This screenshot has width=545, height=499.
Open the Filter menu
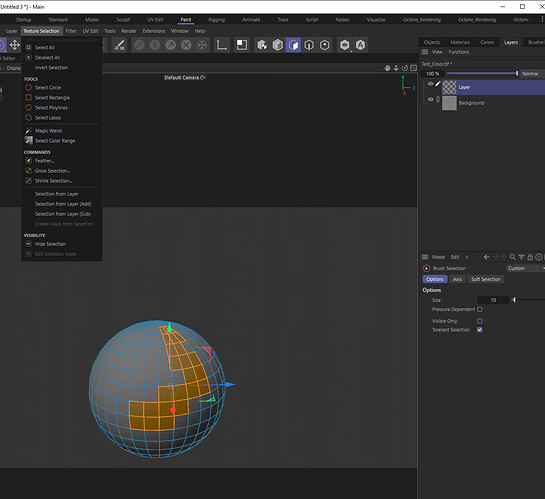click(71, 31)
